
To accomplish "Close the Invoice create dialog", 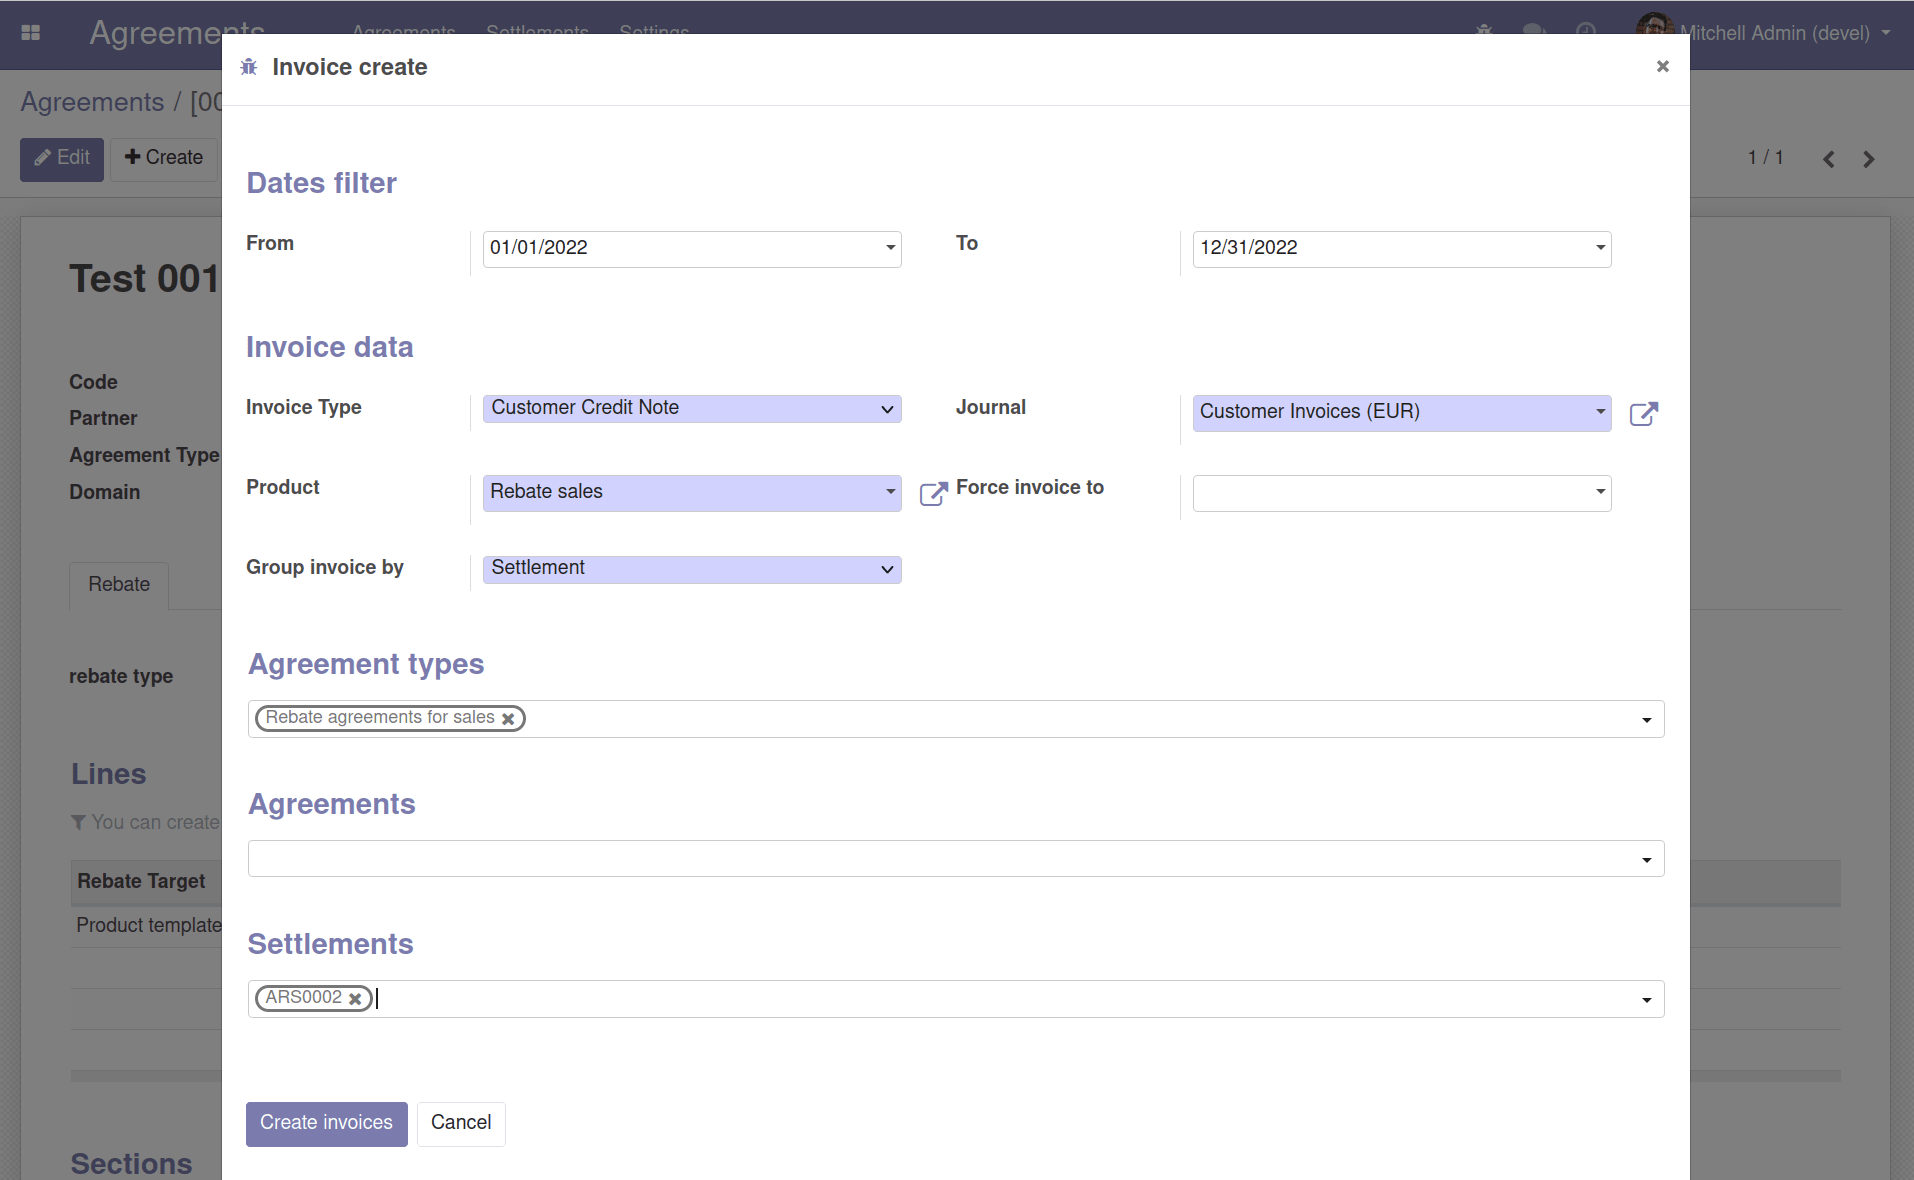I will point(1663,66).
